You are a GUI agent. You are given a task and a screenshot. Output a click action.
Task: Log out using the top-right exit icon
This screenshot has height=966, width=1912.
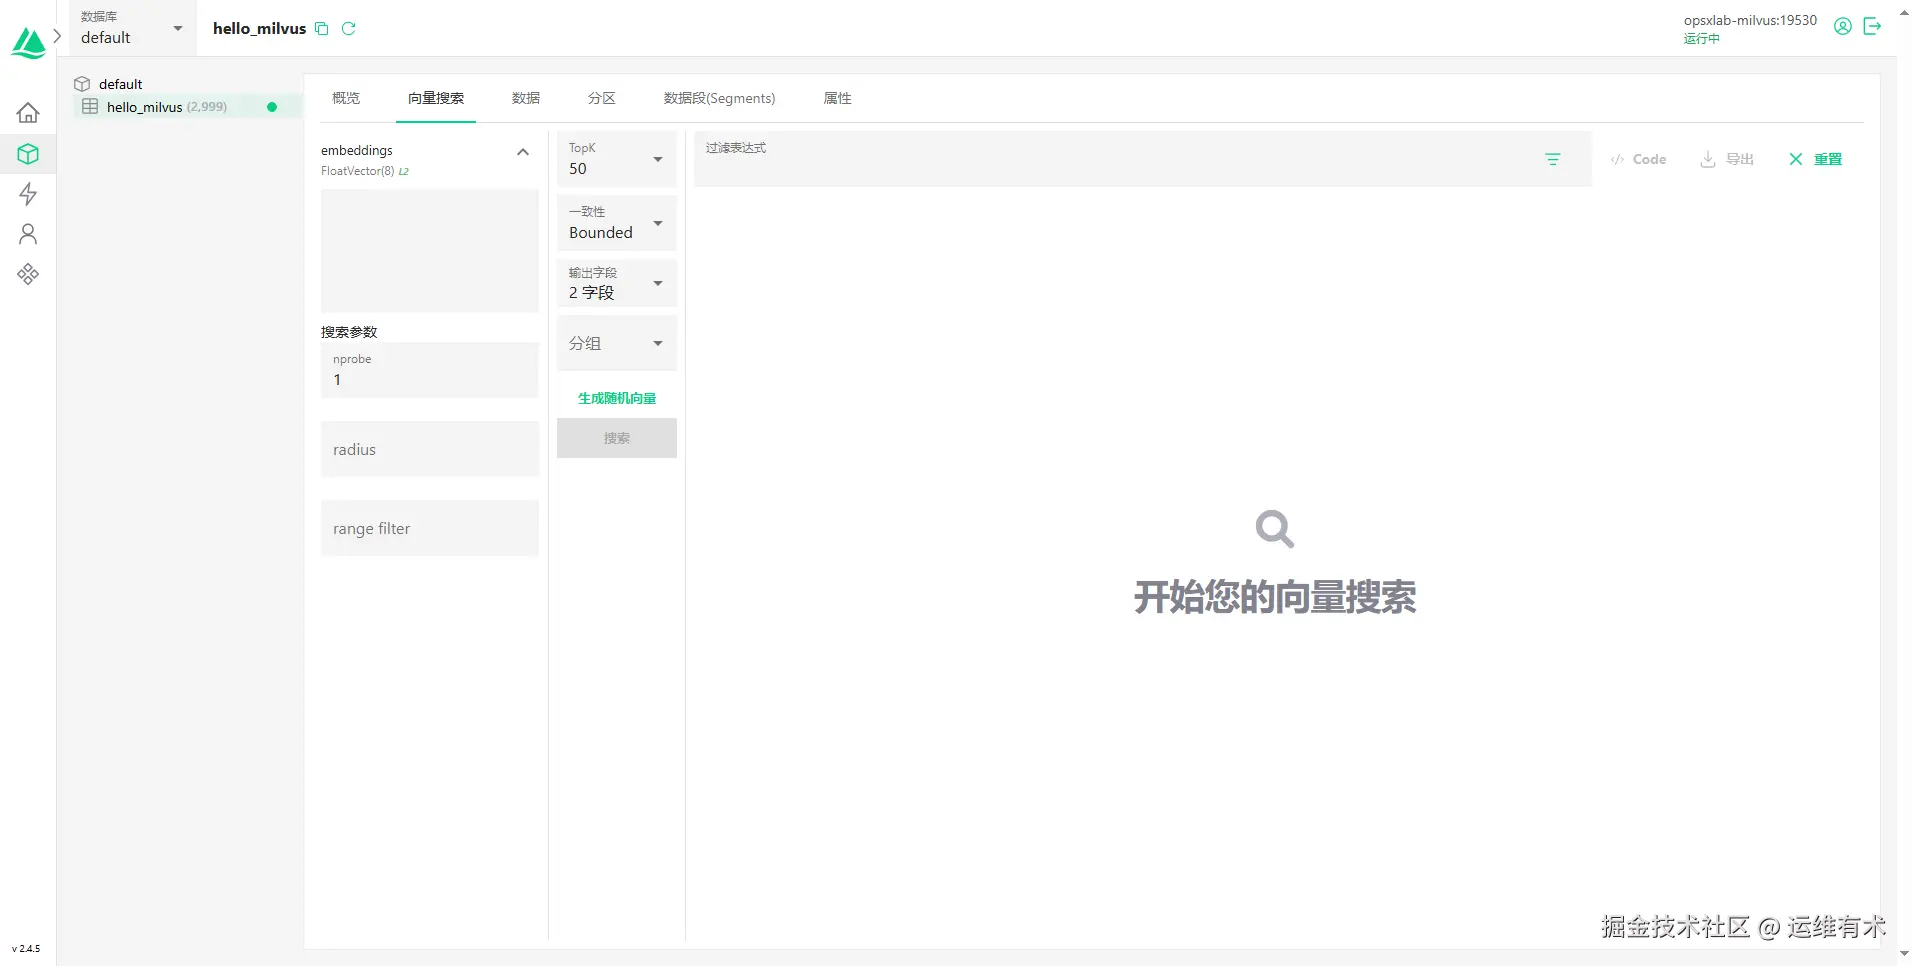[x=1873, y=27]
